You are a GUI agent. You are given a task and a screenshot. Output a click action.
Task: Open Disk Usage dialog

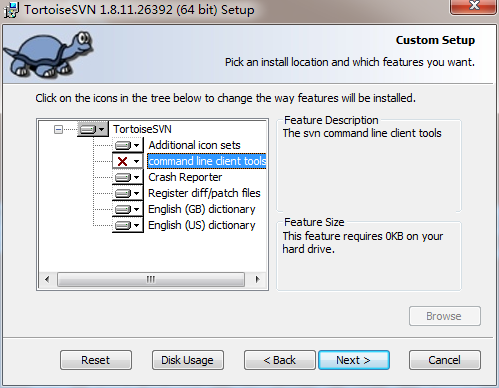[x=188, y=360]
